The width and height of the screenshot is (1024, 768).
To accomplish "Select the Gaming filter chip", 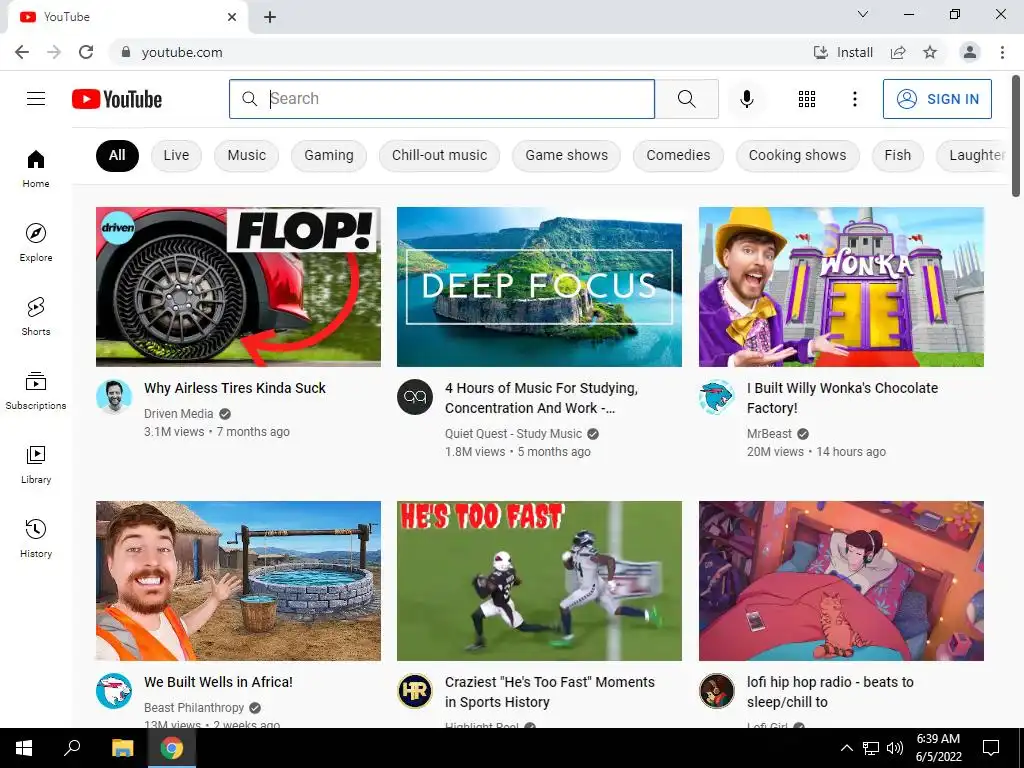I will click(328, 155).
